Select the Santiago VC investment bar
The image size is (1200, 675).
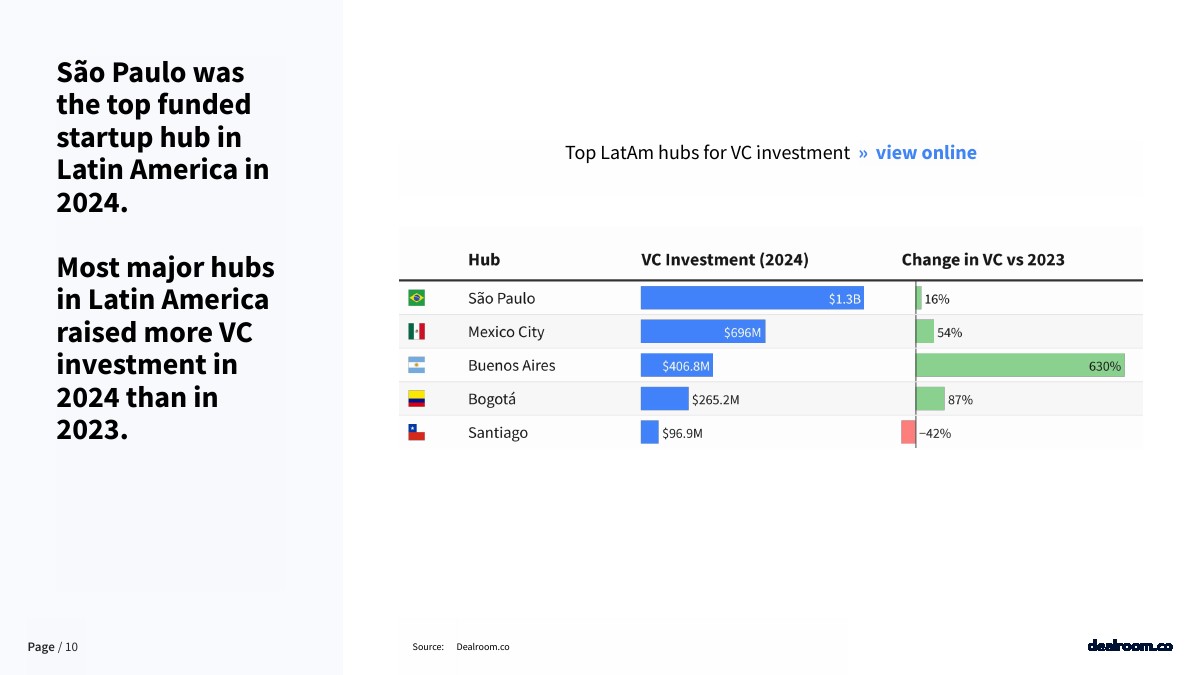click(649, 432)
